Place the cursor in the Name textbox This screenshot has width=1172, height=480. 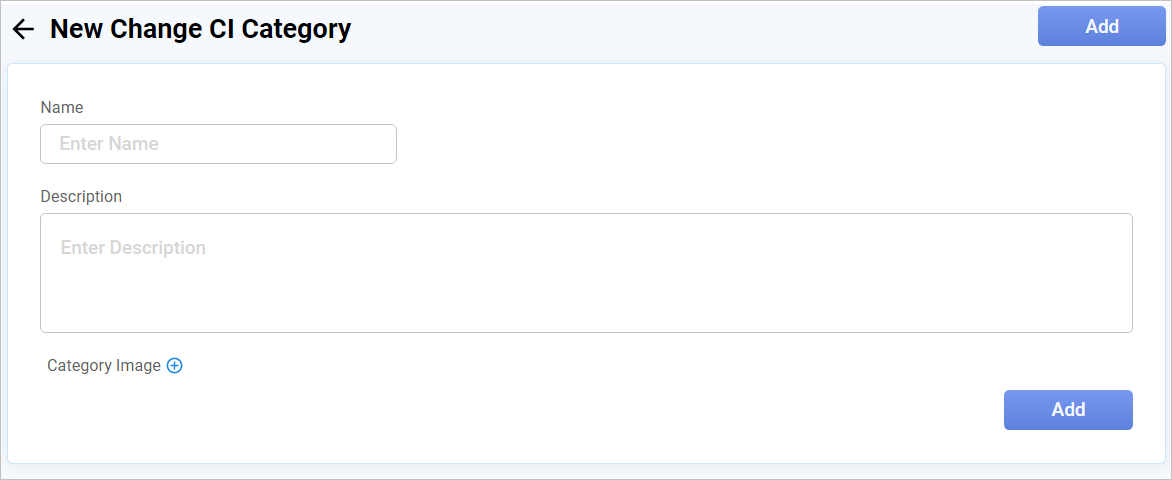218,144
